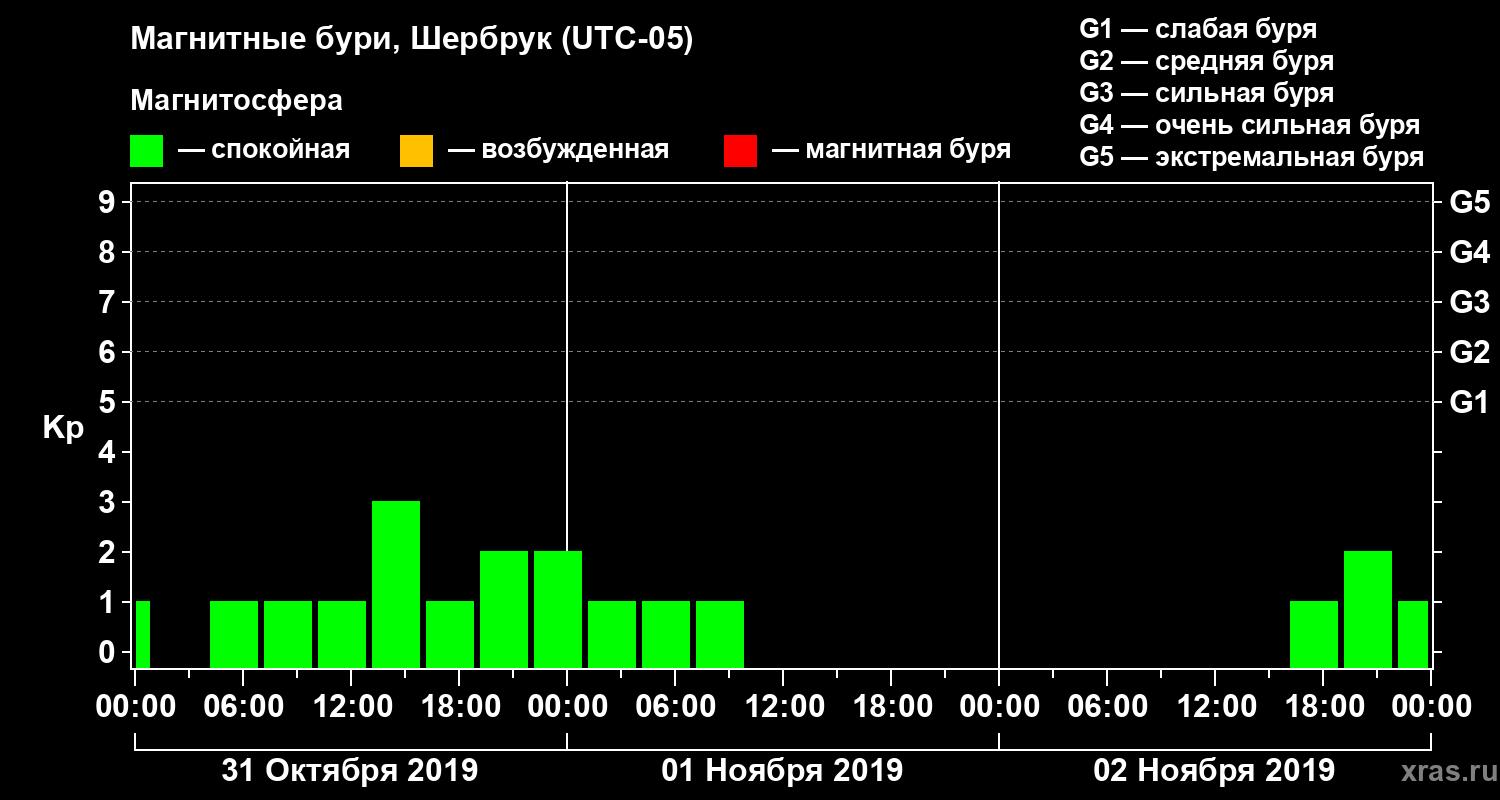1500x800 pixels.
Task: Click the 'G2' label on the right axis
Action: click(x=1469, y=352)
